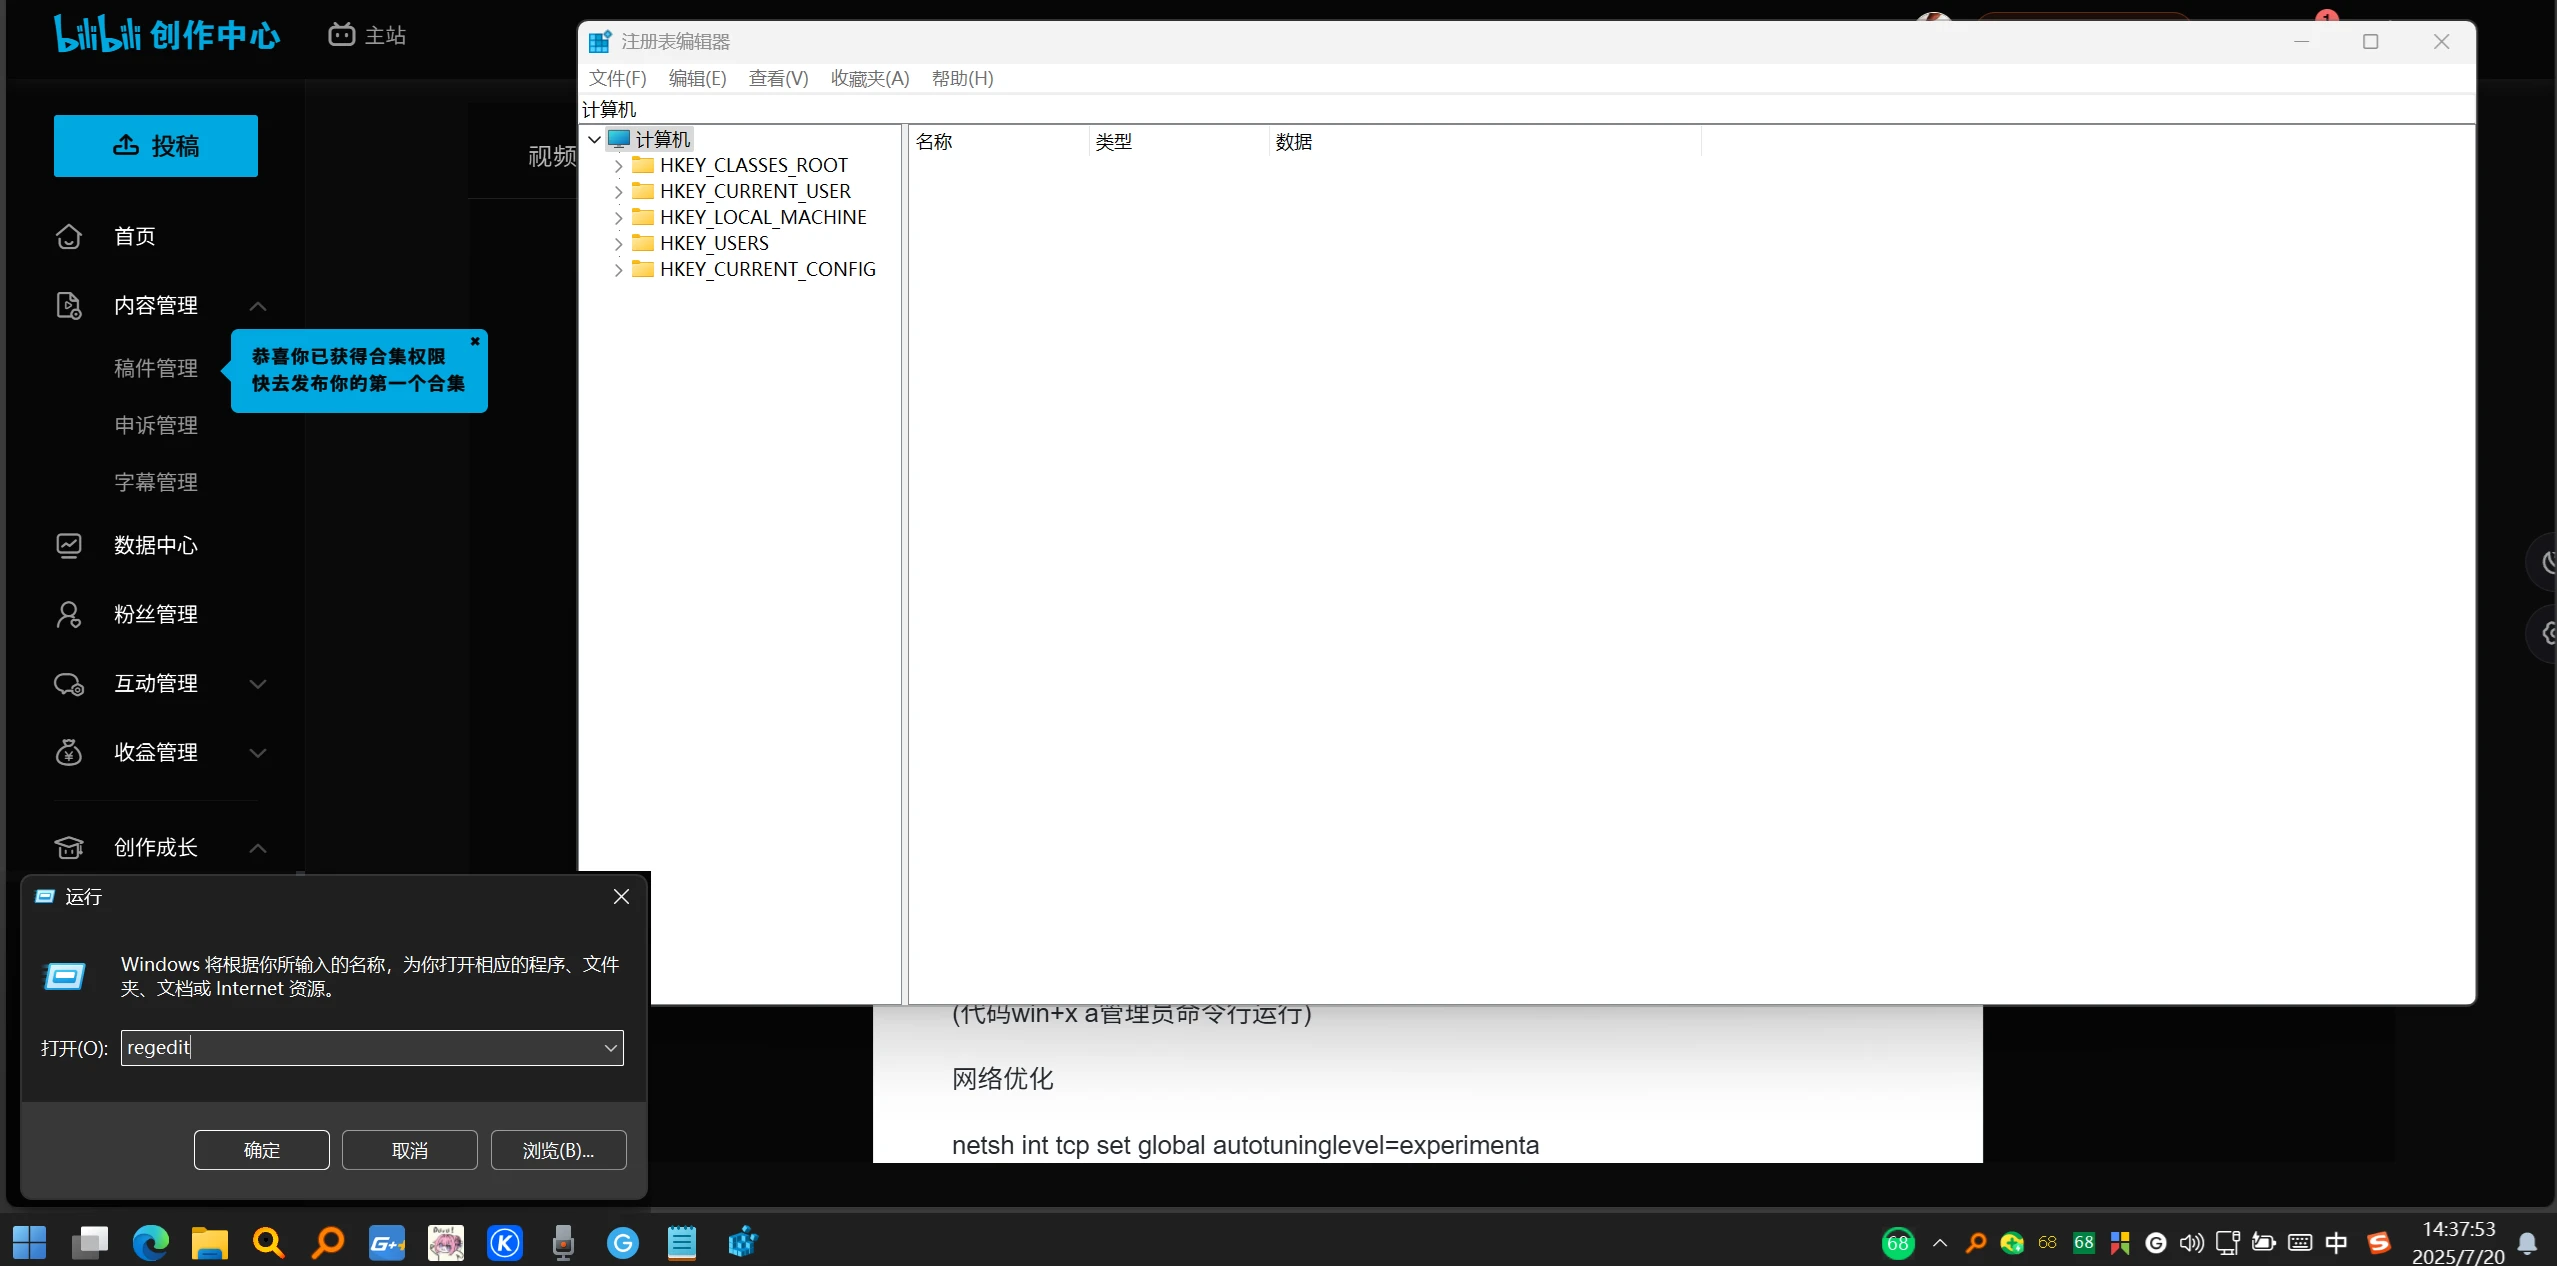Click the 粉丝管理 person icon

68,614
